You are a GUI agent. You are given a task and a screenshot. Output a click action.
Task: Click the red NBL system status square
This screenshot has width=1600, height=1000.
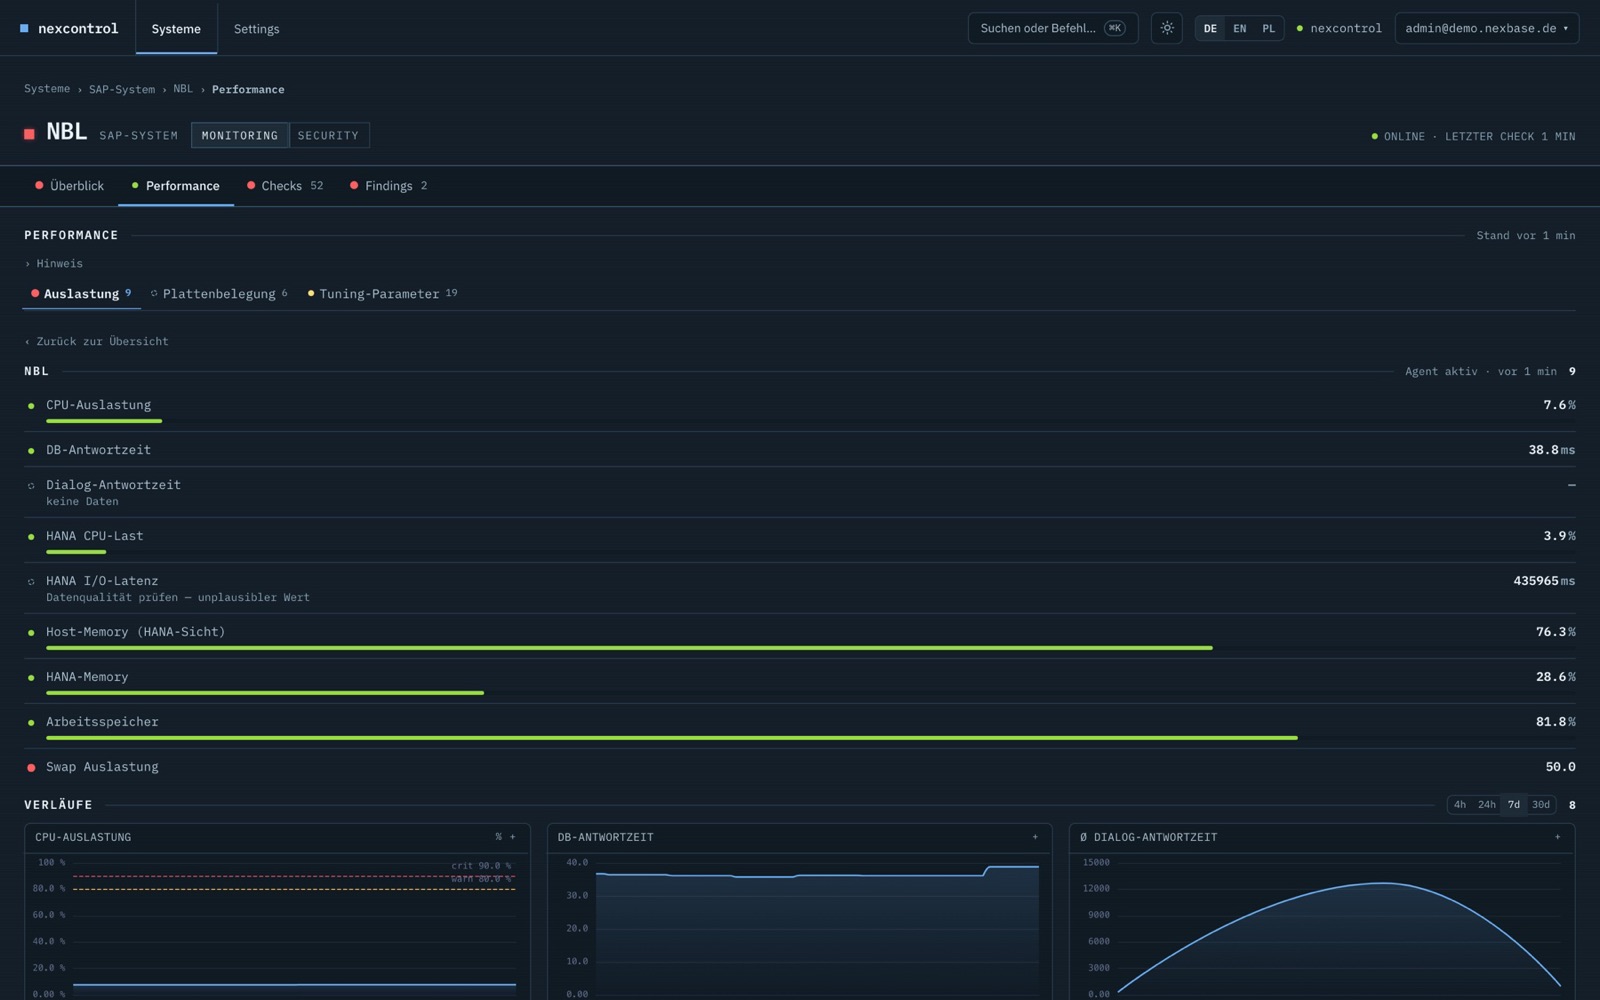(x=30, y=134)
